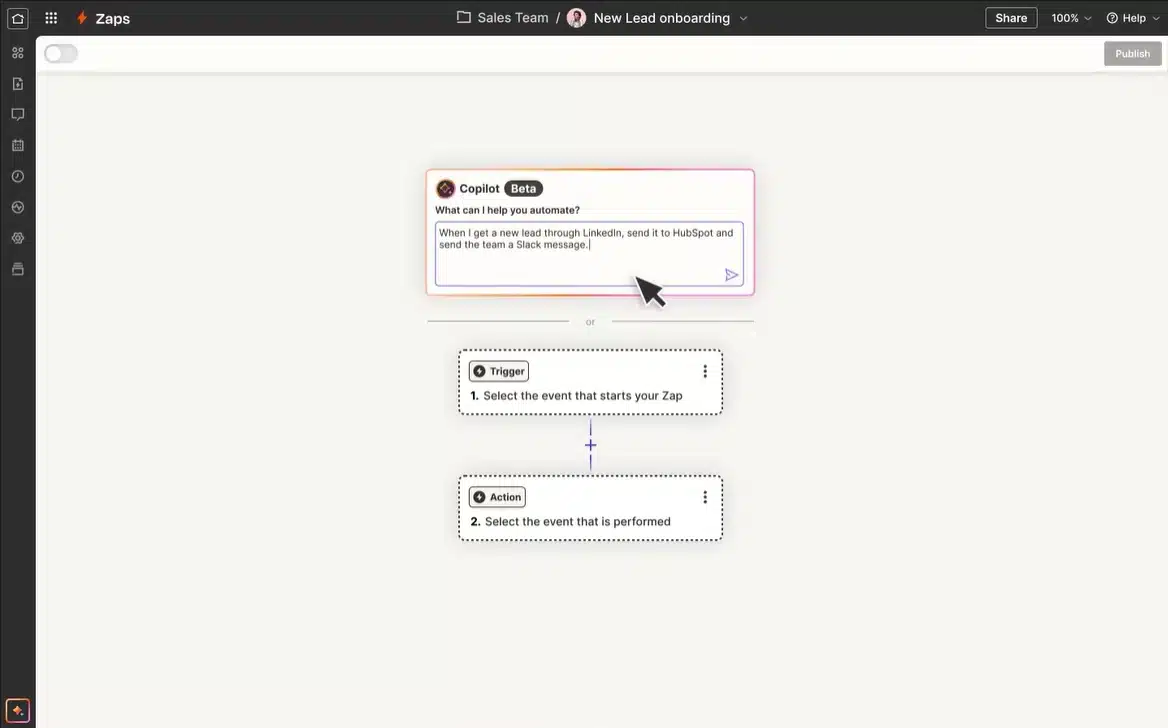Open the Share dialog button
This screenshot has height=728, width=1168.
tap(1010, 17)
